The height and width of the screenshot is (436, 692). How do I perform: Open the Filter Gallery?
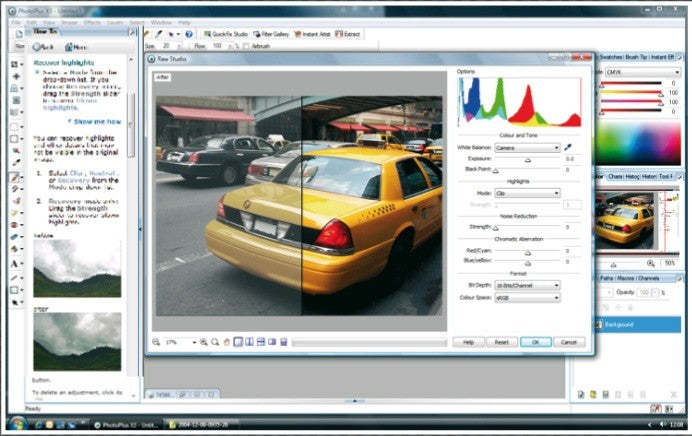[x=271, y=34]
